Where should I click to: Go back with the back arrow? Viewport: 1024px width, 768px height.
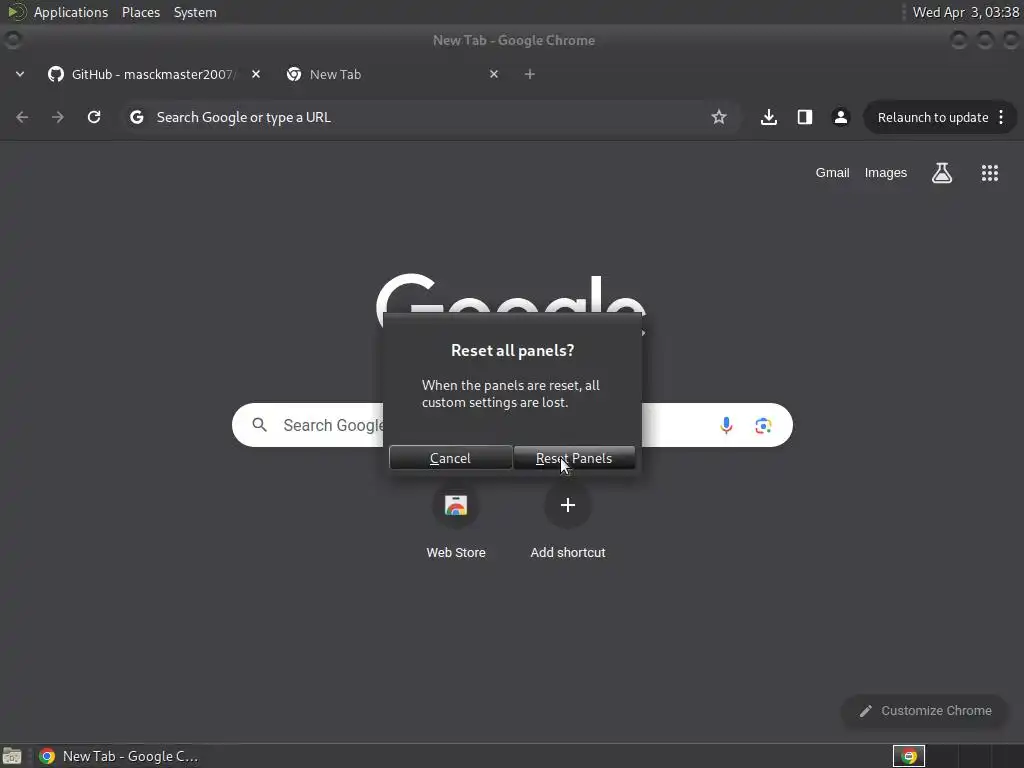[22, 117]
